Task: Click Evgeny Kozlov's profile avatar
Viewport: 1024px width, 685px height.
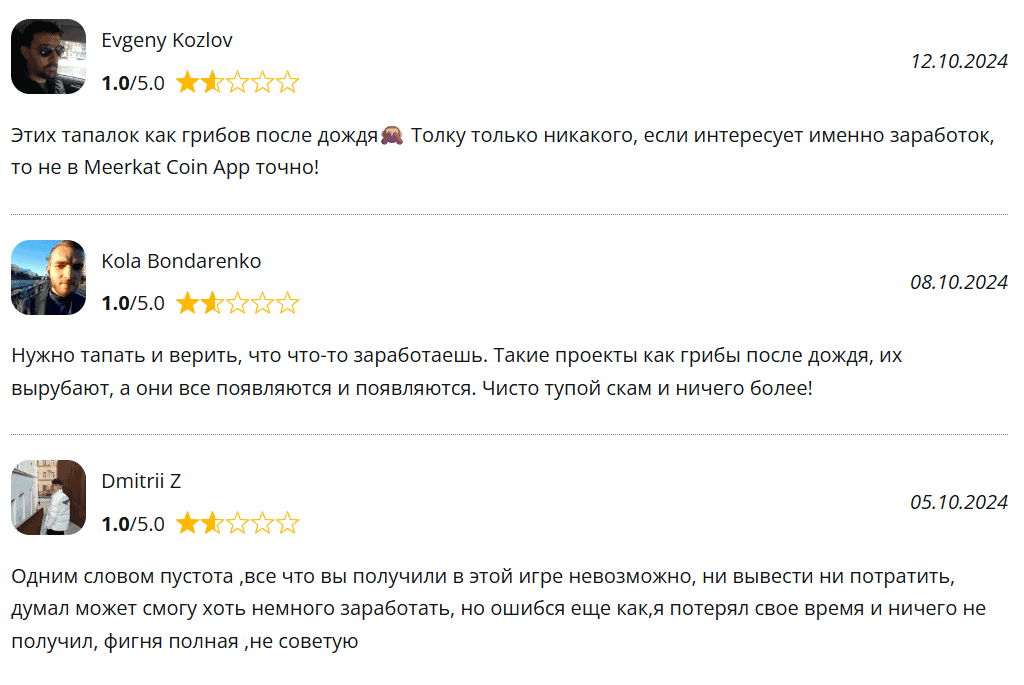Action: [48, 57]
